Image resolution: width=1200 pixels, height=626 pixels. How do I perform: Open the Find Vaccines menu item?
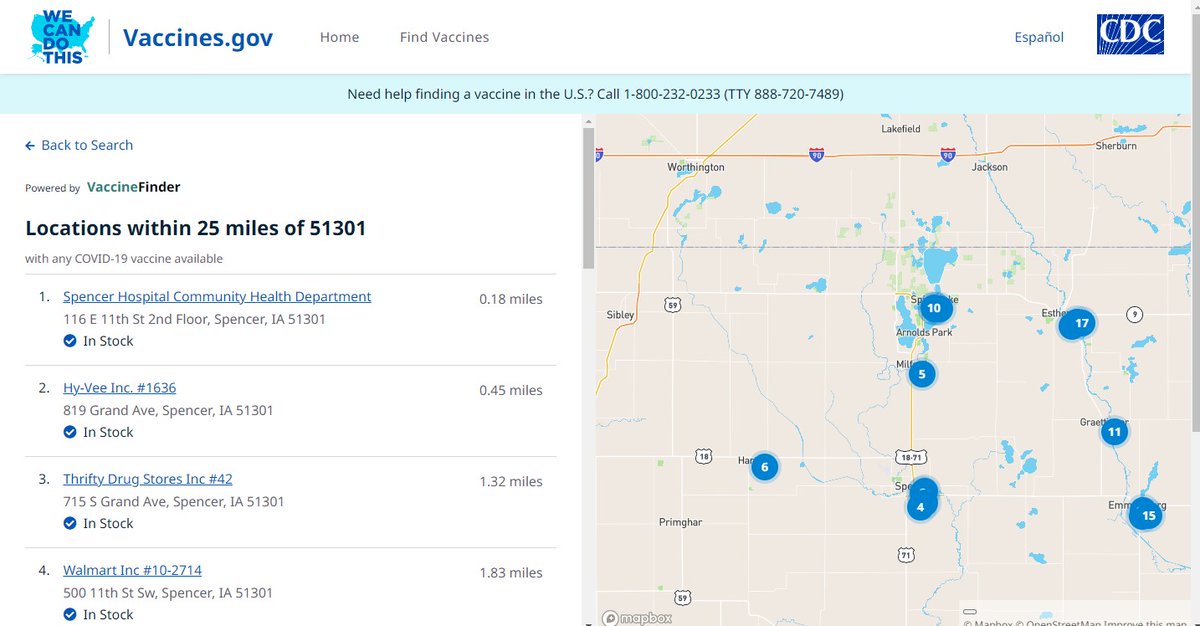(x=444, y=37)
